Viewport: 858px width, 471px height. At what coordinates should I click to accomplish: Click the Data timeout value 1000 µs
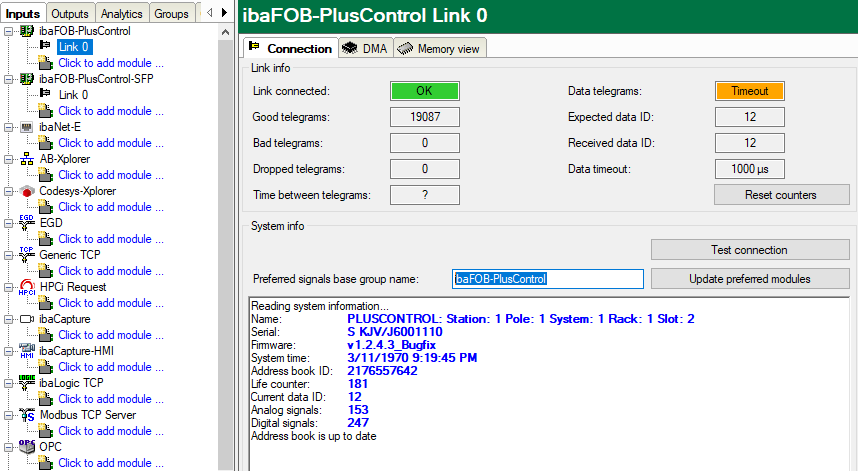[750, 169]
